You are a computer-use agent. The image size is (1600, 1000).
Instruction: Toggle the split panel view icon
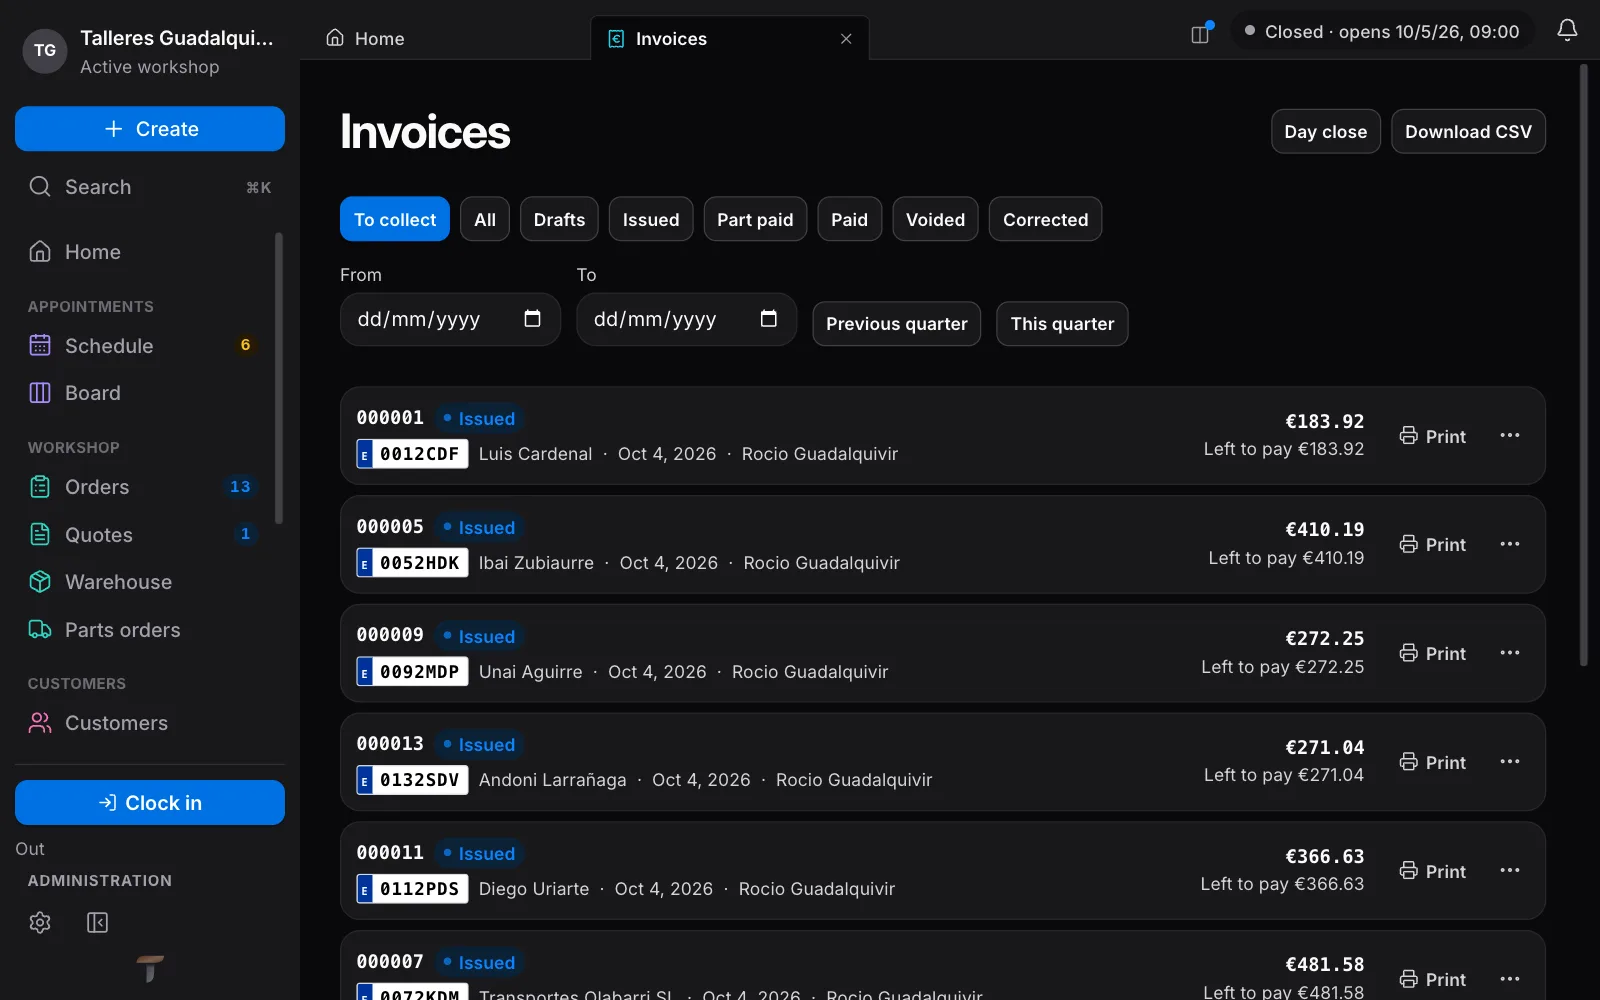(x=1201, y=34)
